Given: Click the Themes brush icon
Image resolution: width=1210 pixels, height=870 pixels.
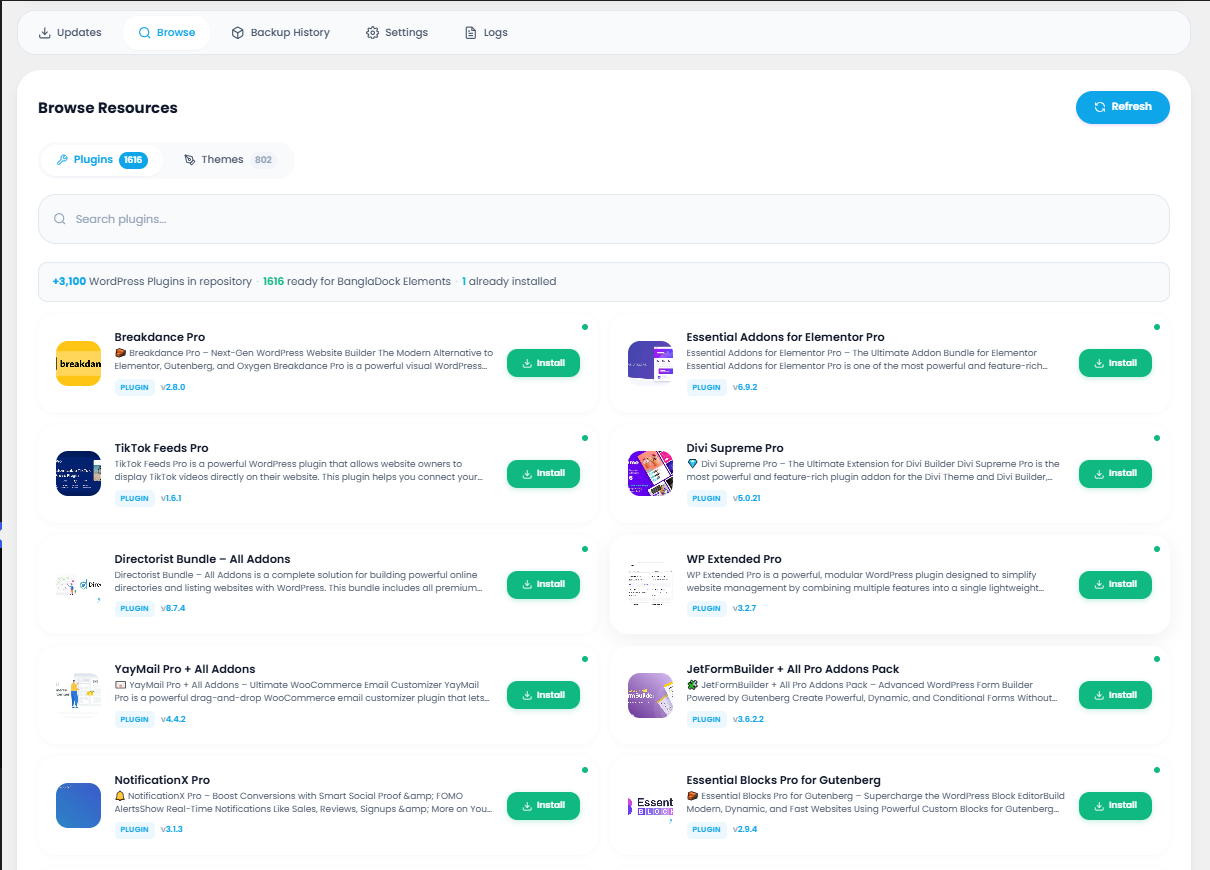Looking at the screenshot, I should 190,160.
